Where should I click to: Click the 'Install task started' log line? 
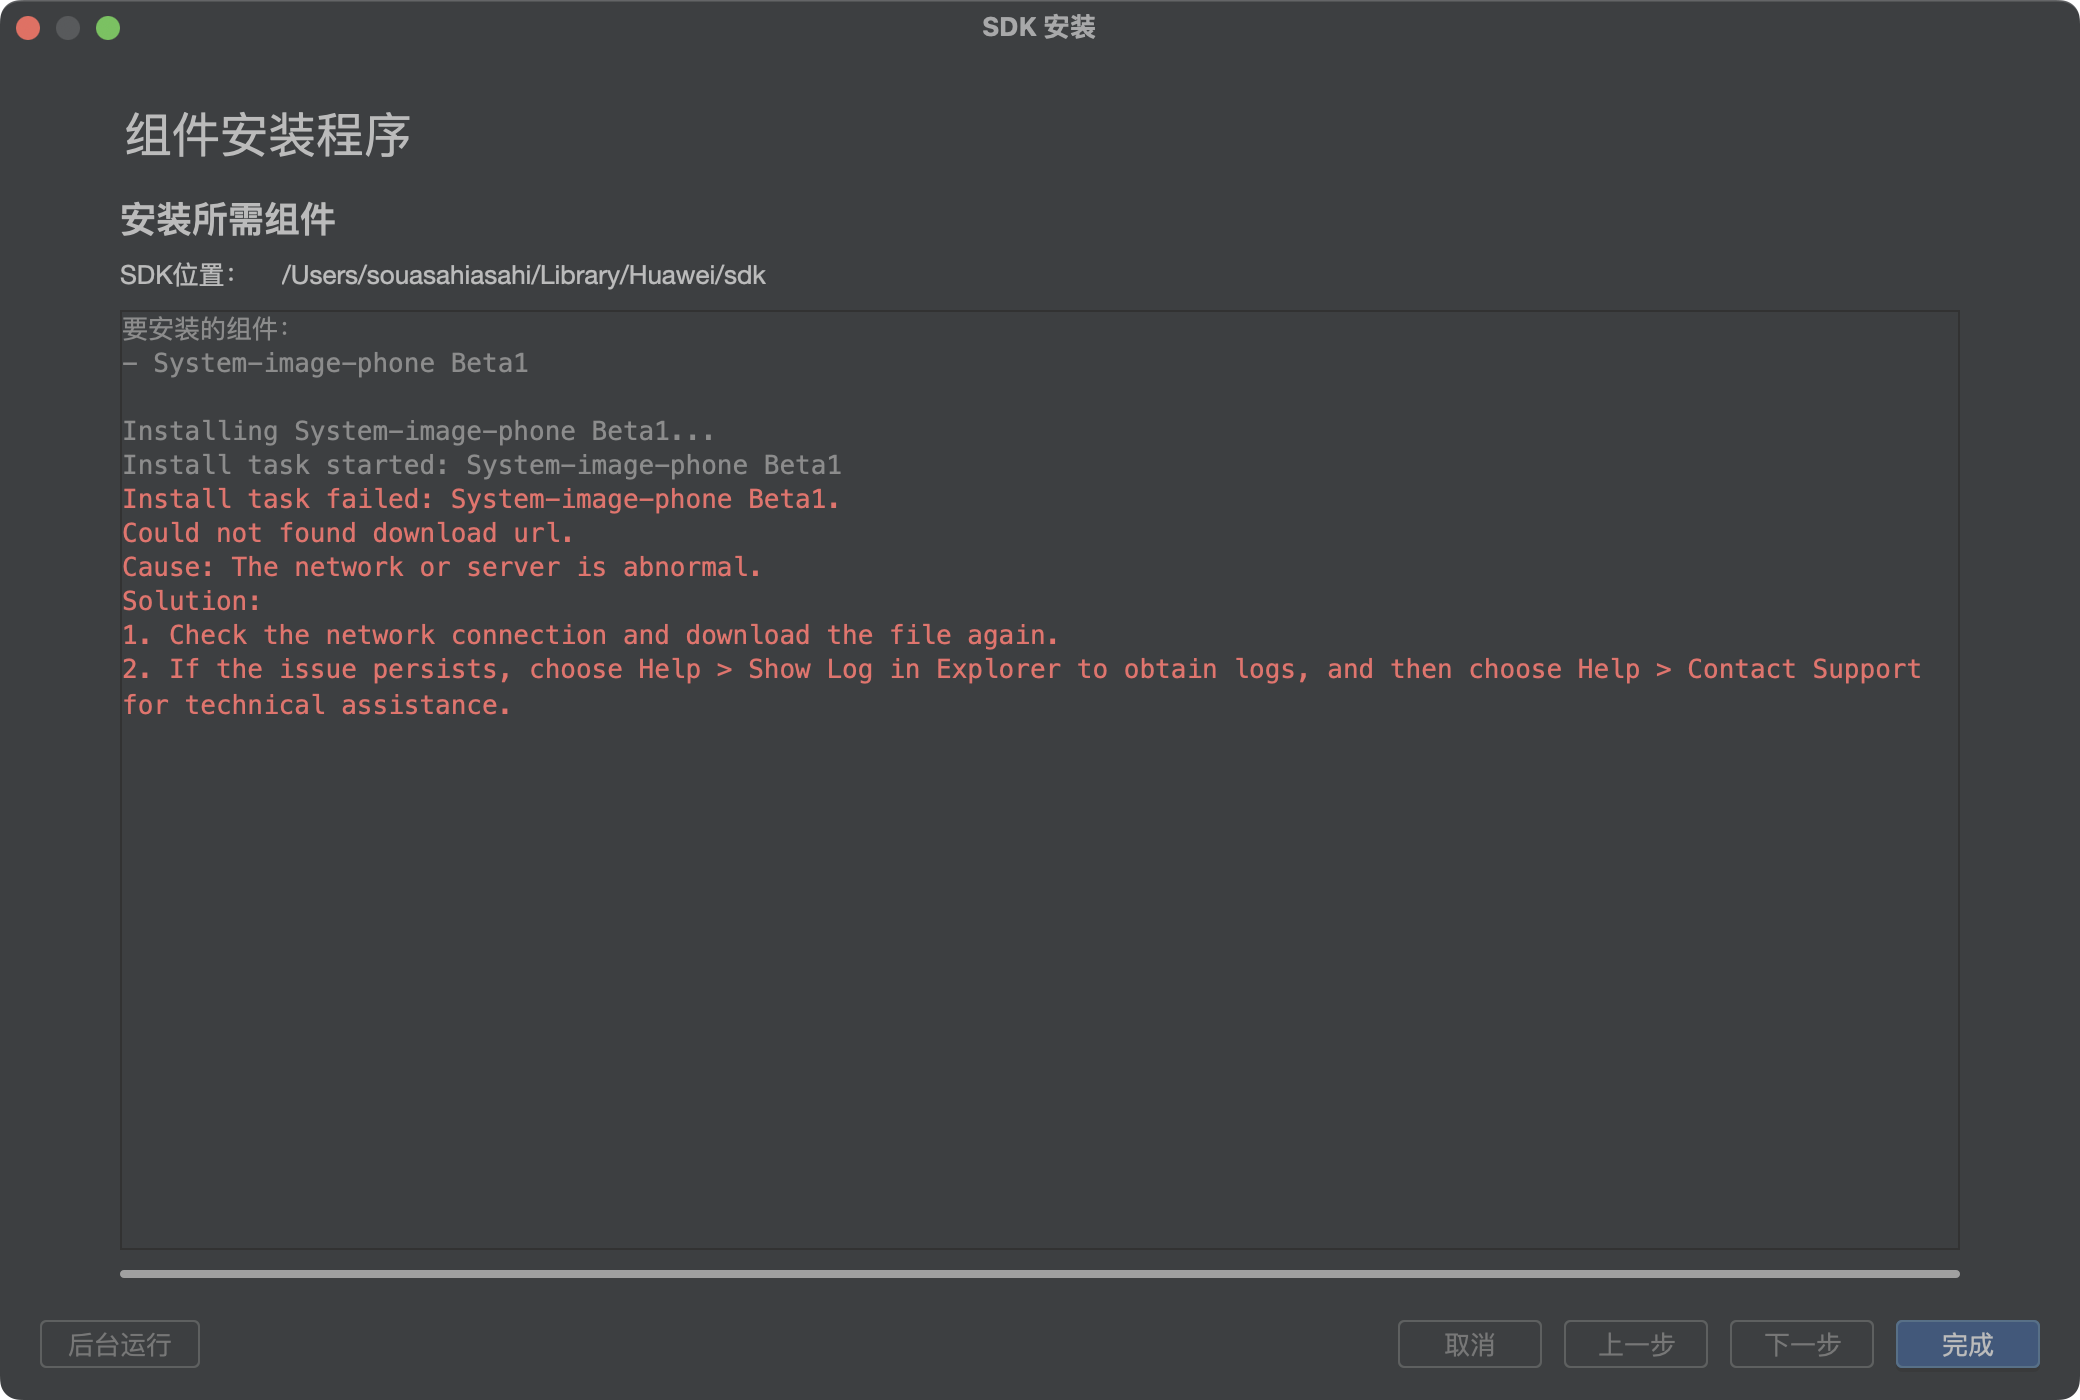[481, 465]
